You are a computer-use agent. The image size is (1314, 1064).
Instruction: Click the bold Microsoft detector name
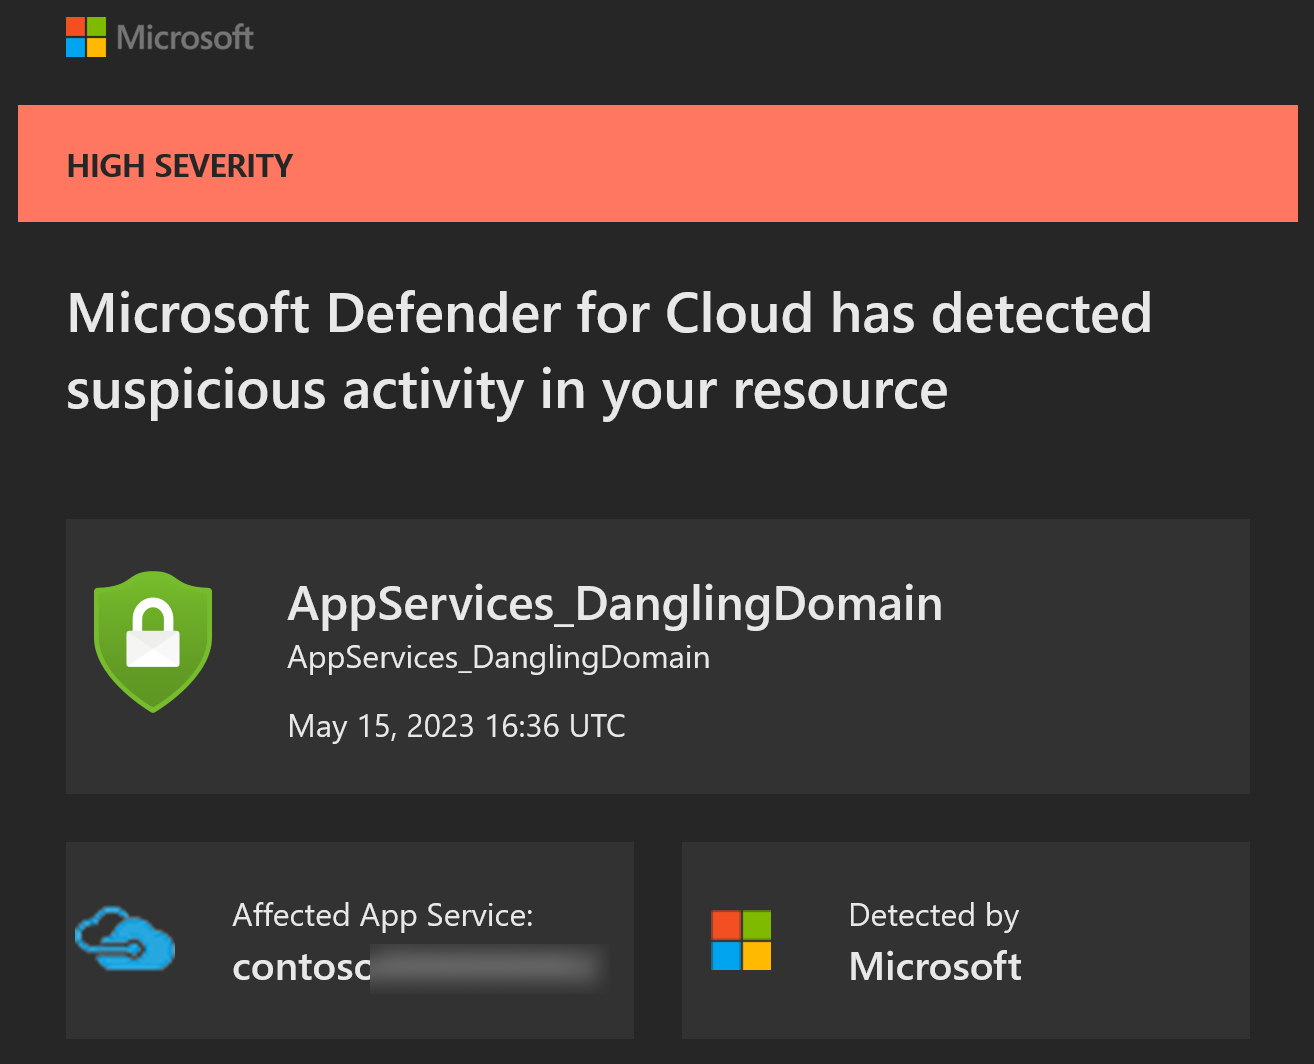click(935, 966)
